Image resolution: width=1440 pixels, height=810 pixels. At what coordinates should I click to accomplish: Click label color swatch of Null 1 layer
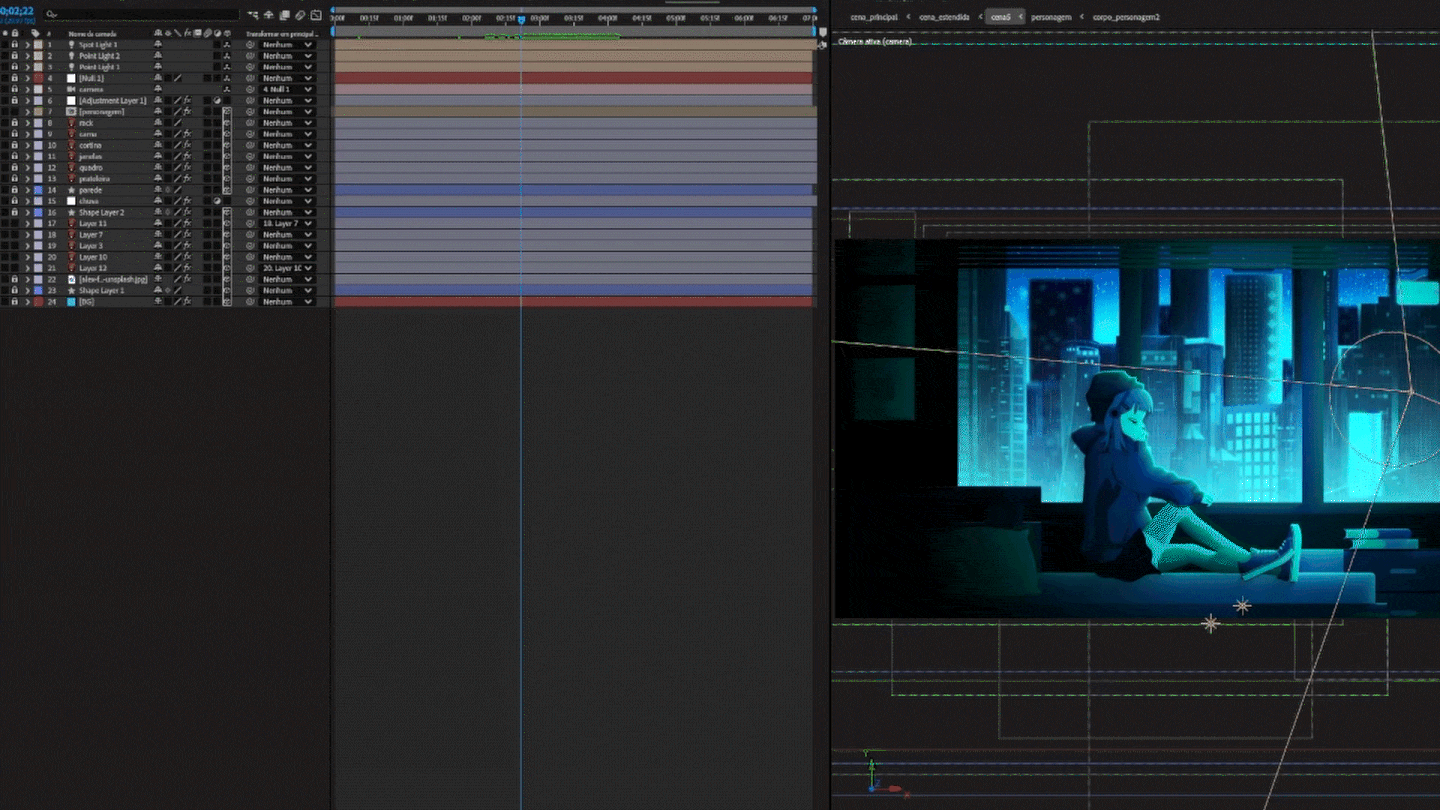(x=38, y=78)
